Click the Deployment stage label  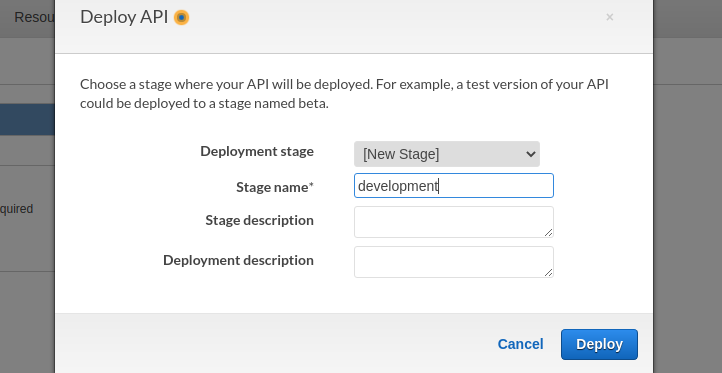click(x=257, y=151)
